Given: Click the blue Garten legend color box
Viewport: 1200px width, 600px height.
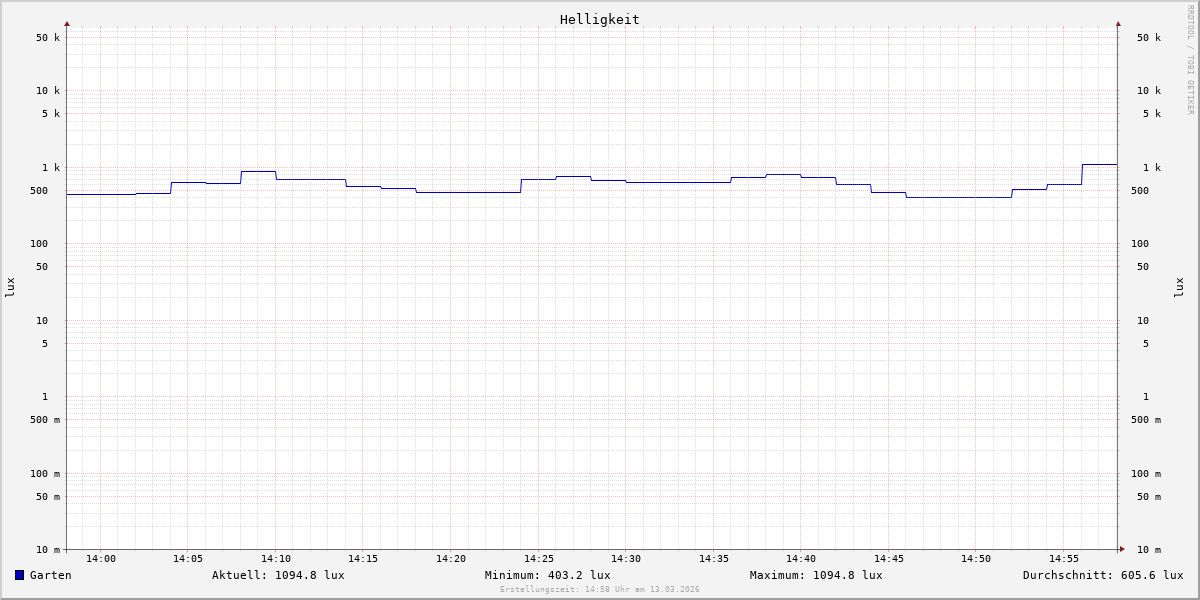Looking at the screenshot, I should click(19, 575).
